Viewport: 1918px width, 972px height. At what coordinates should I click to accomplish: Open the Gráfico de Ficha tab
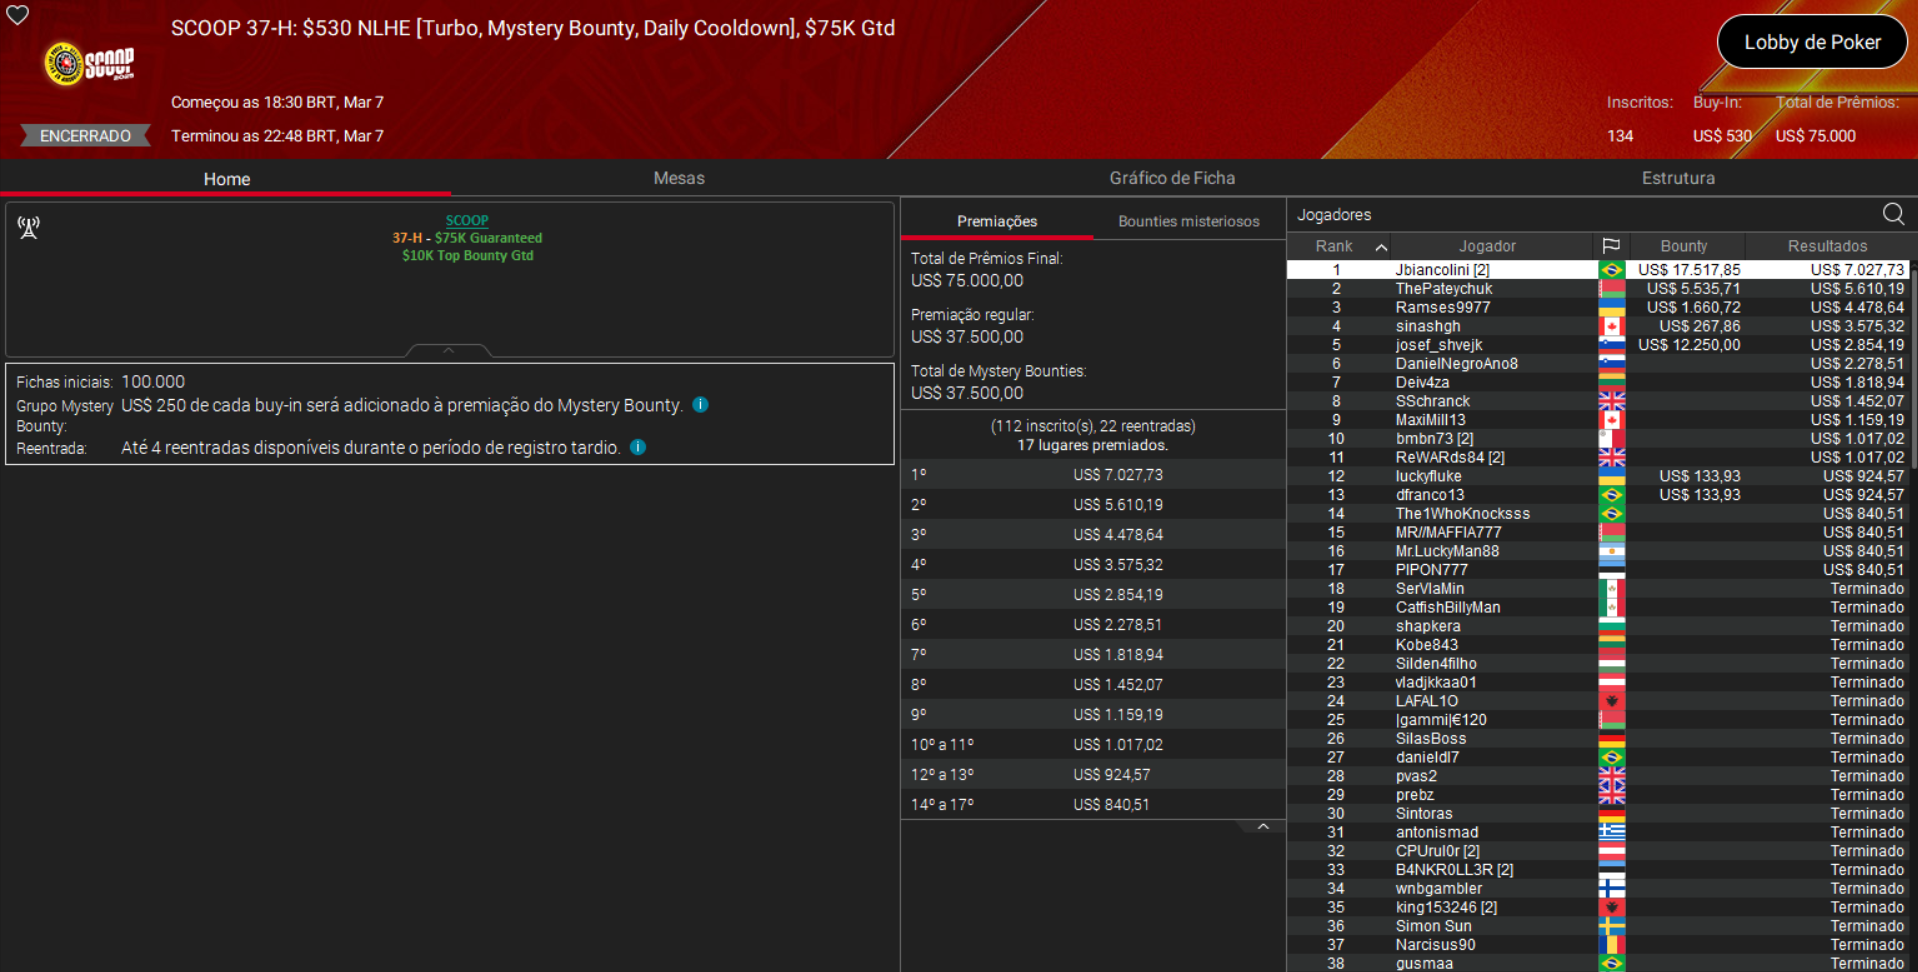point(1172,178)
